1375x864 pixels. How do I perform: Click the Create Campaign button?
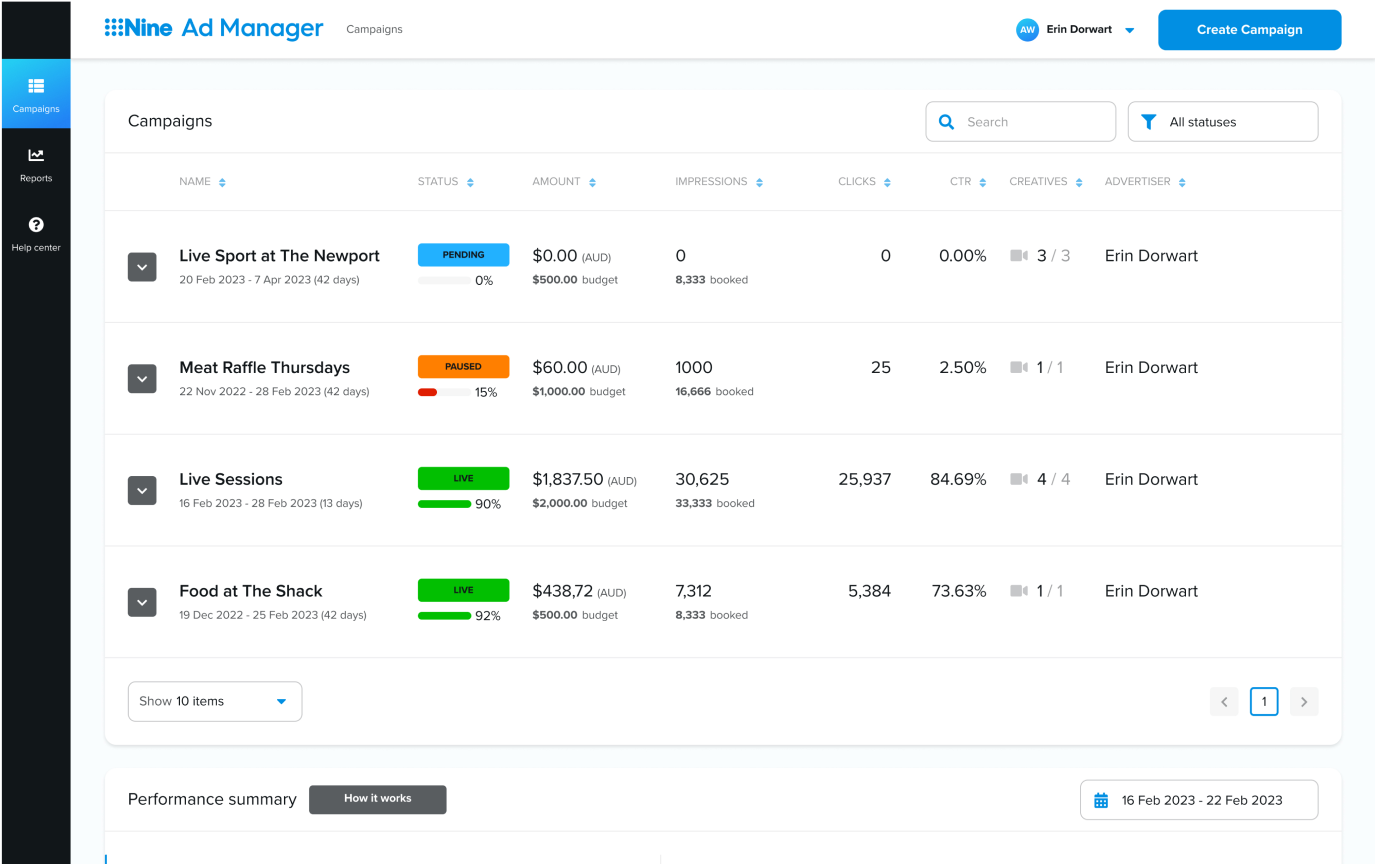pos(1248,29)
